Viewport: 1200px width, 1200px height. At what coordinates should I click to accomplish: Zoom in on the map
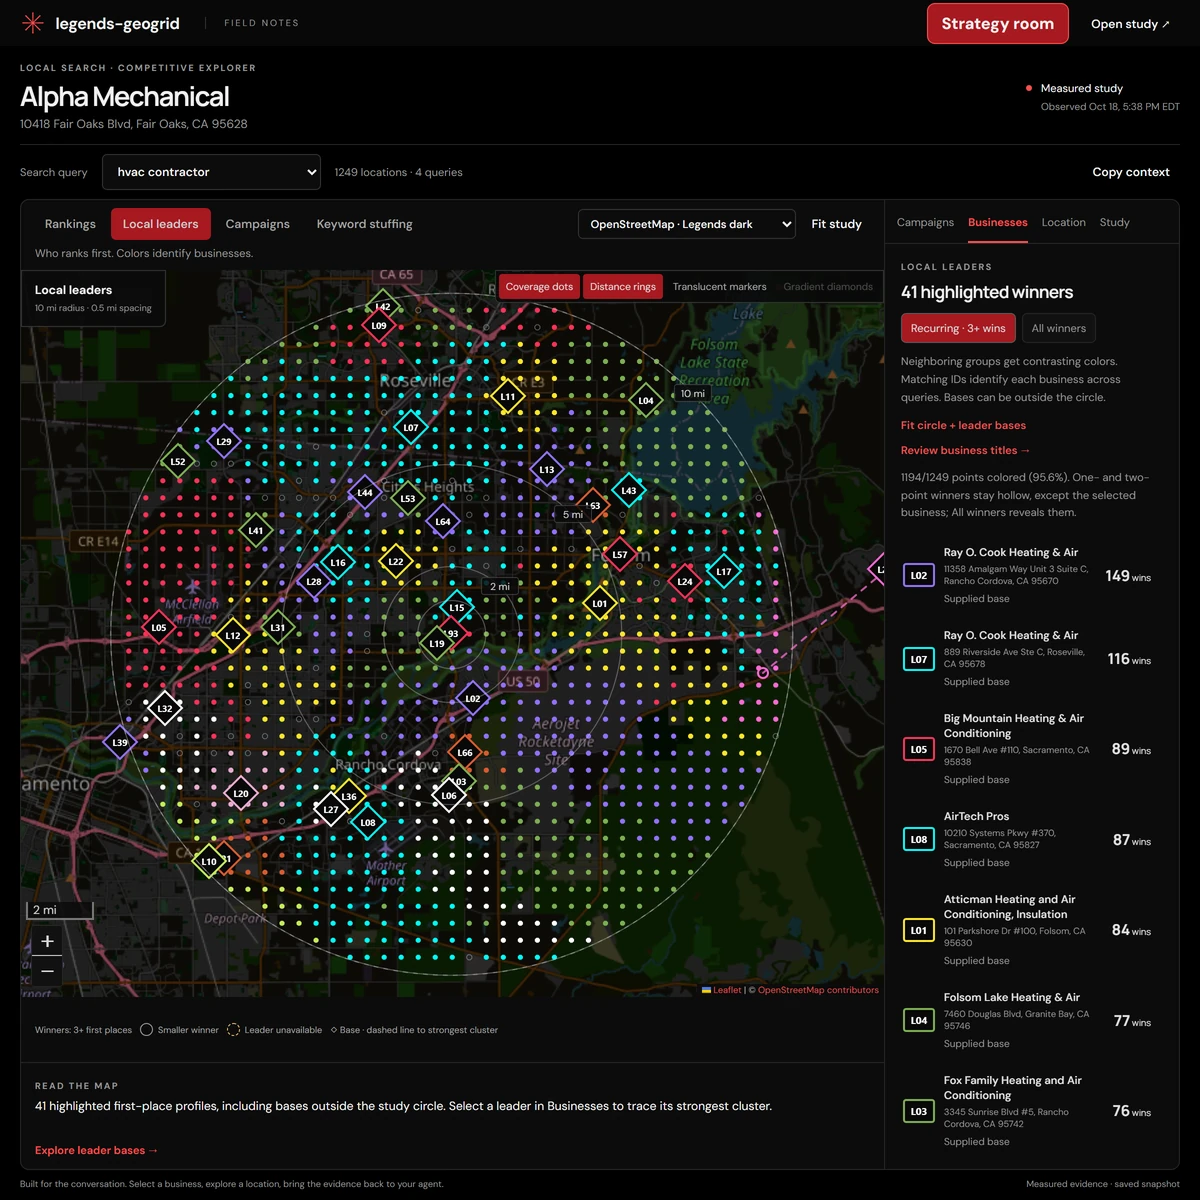(47, 941)
